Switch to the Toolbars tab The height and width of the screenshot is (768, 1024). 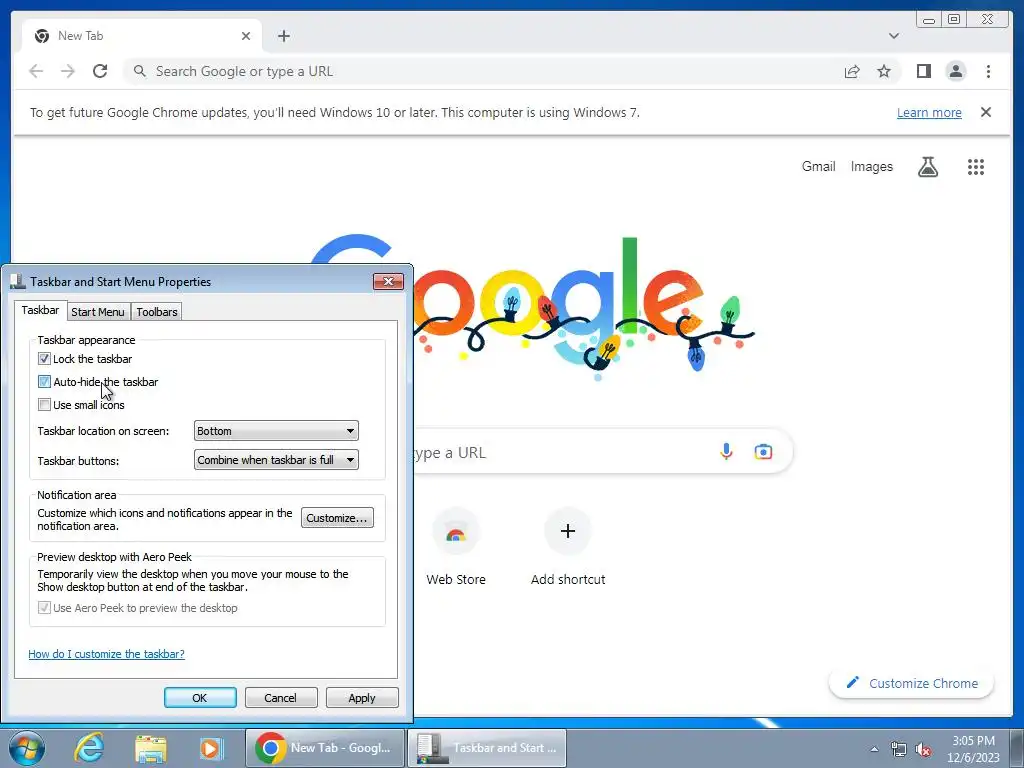(157, 312)
